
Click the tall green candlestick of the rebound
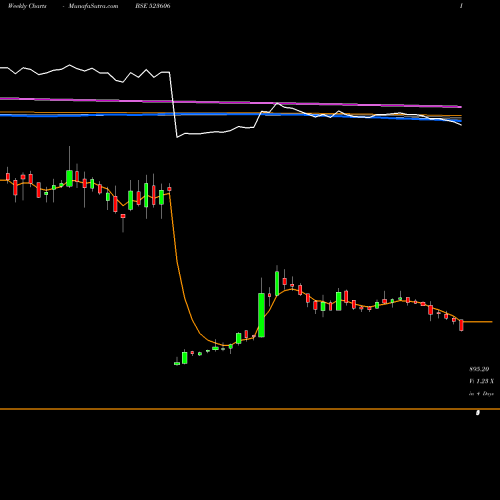tap(261, 315)
